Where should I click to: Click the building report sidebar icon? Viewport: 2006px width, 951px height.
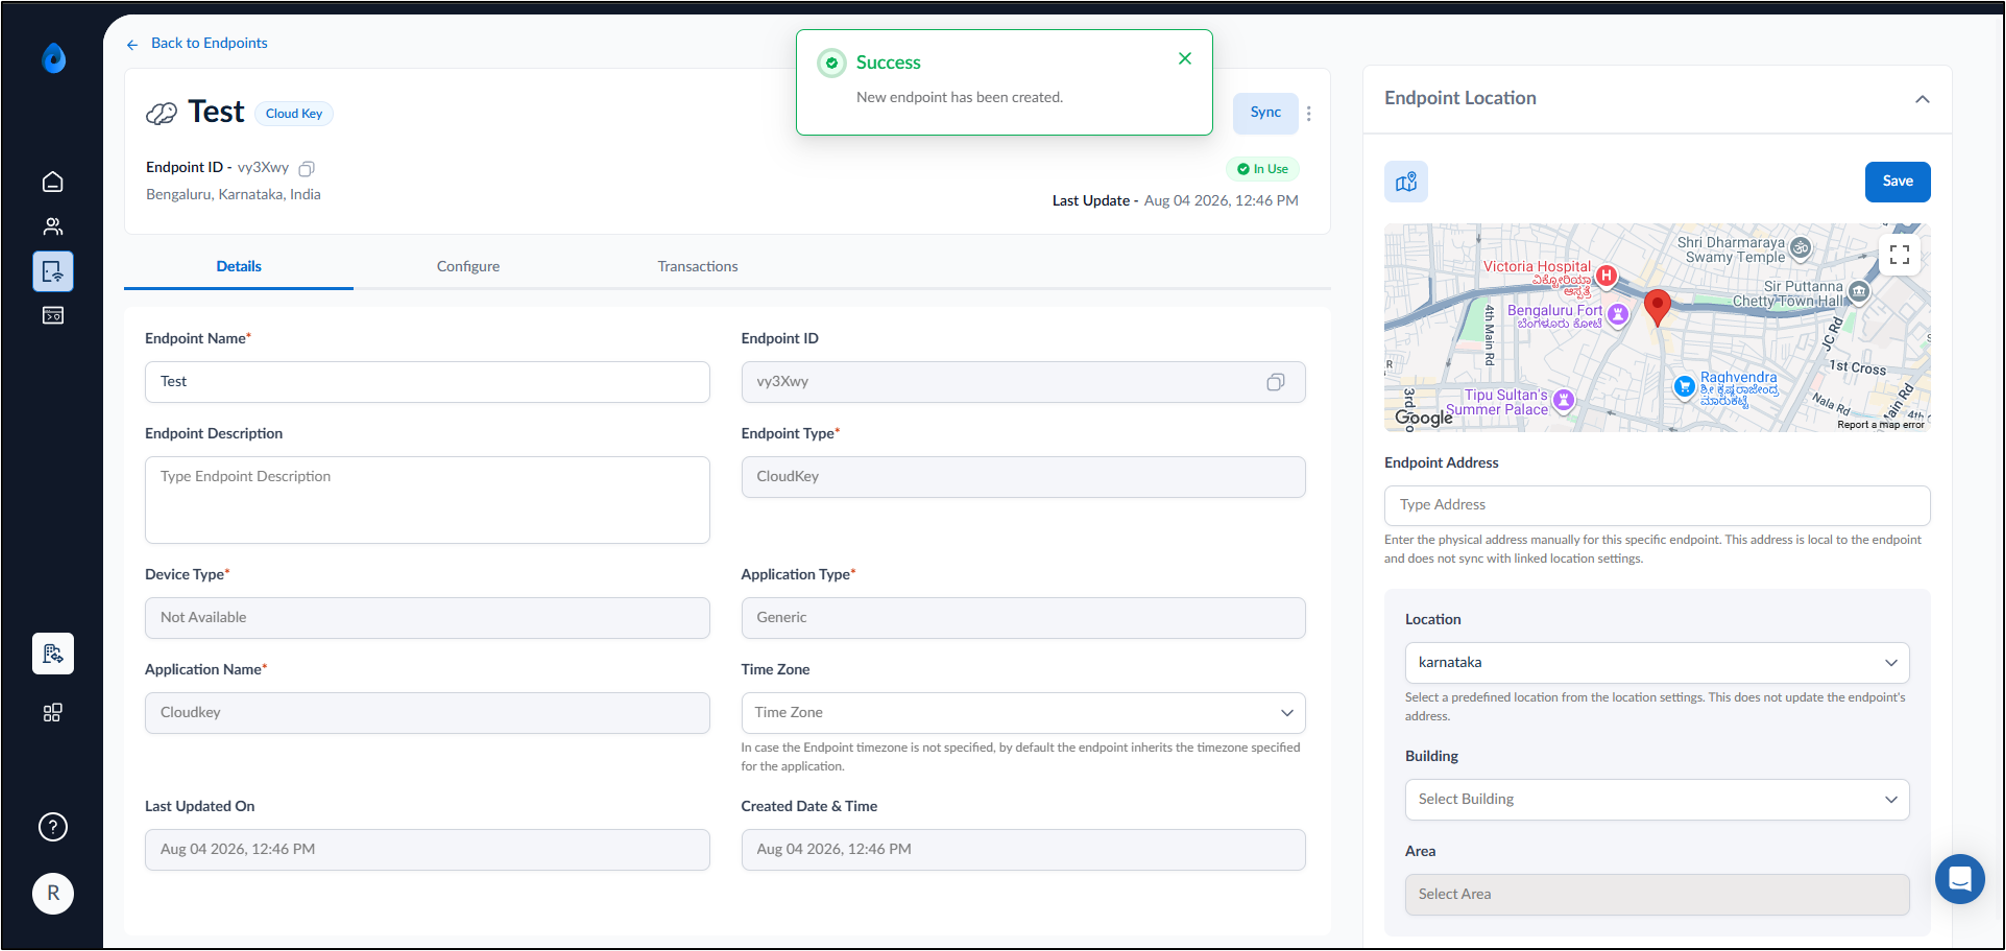pyautogui.click(x=53, y=654)
